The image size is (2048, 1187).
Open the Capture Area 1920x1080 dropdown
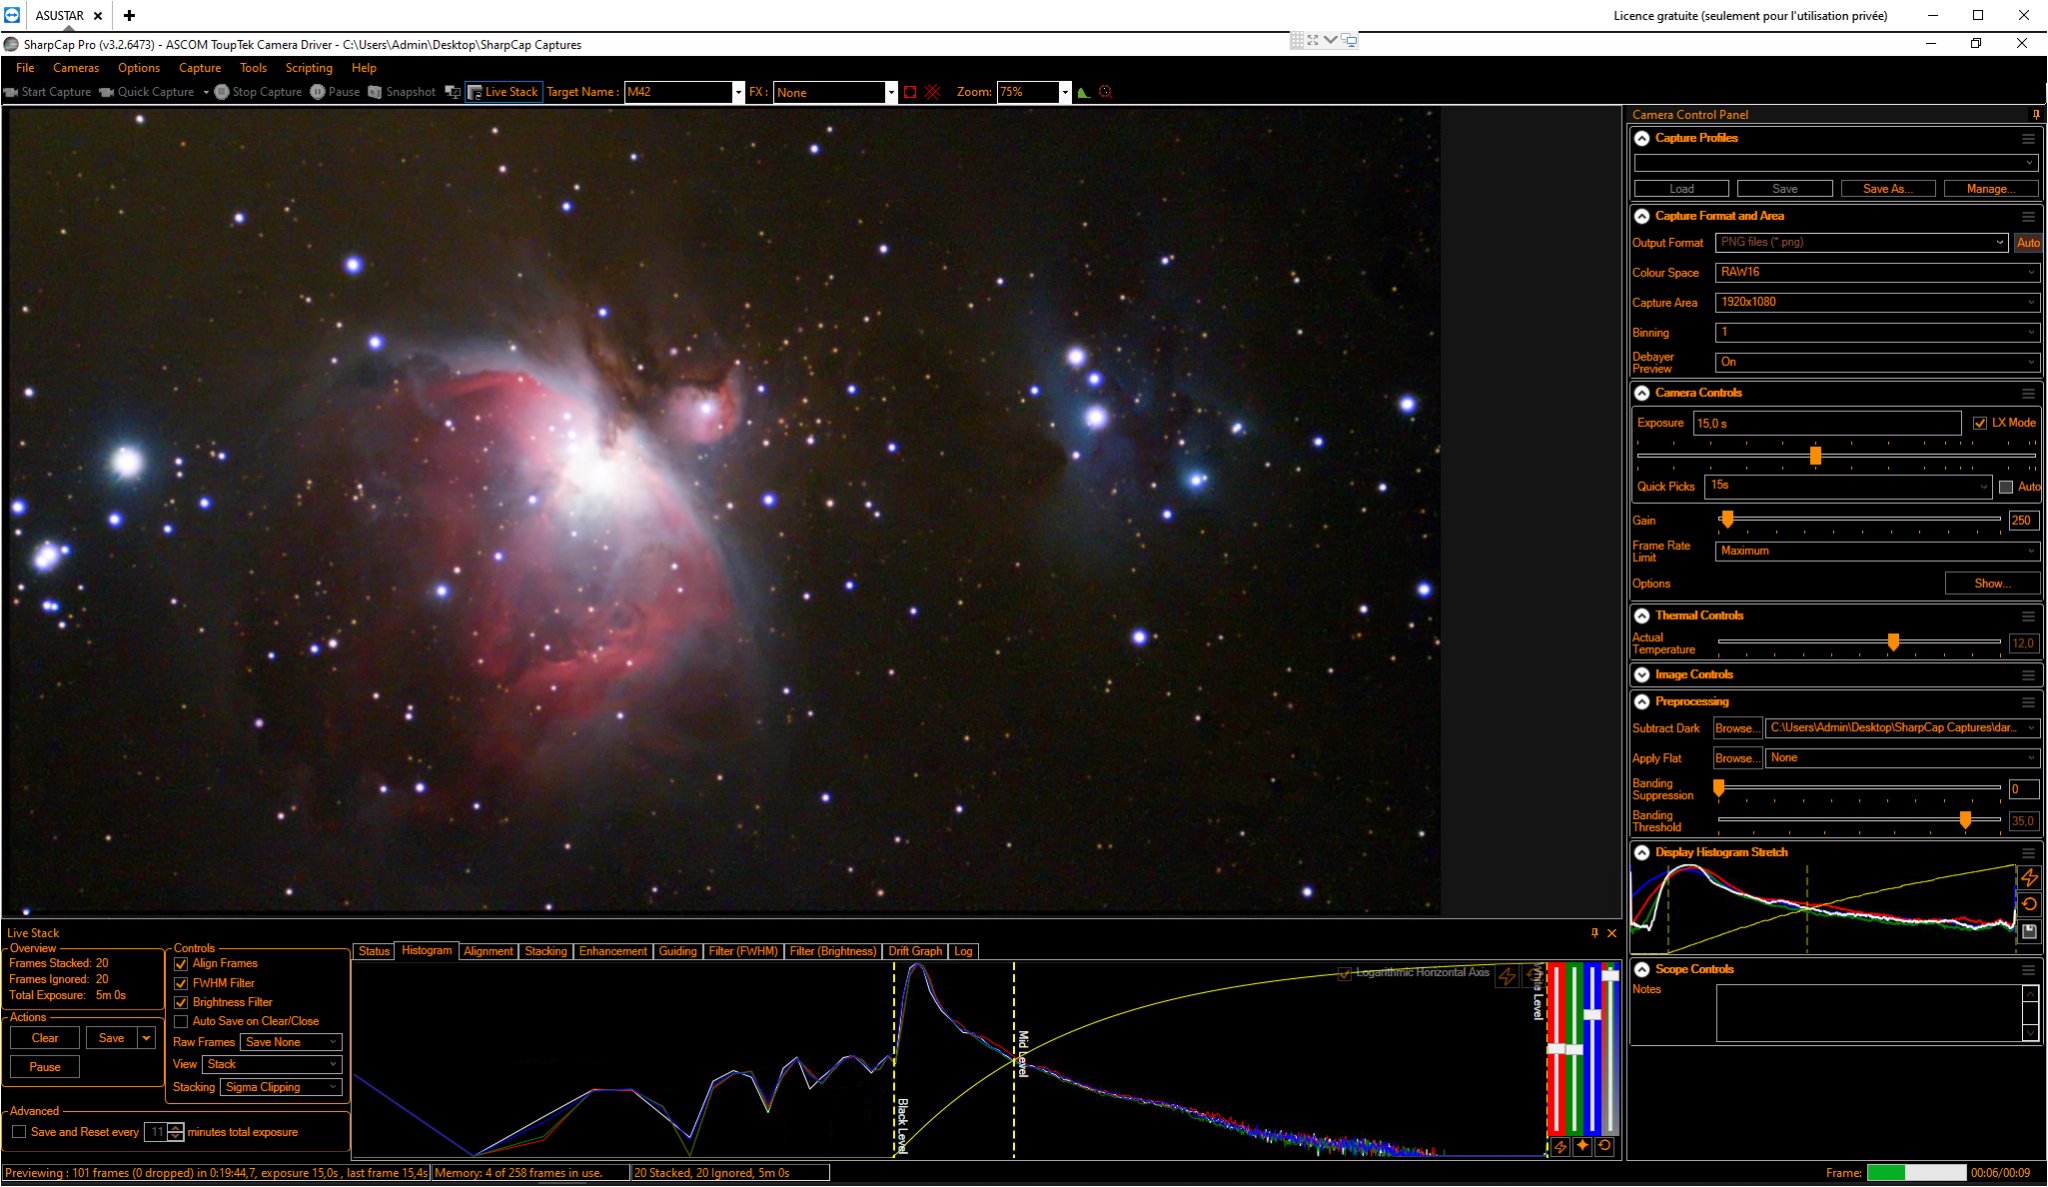click(x=1877, y=302)
